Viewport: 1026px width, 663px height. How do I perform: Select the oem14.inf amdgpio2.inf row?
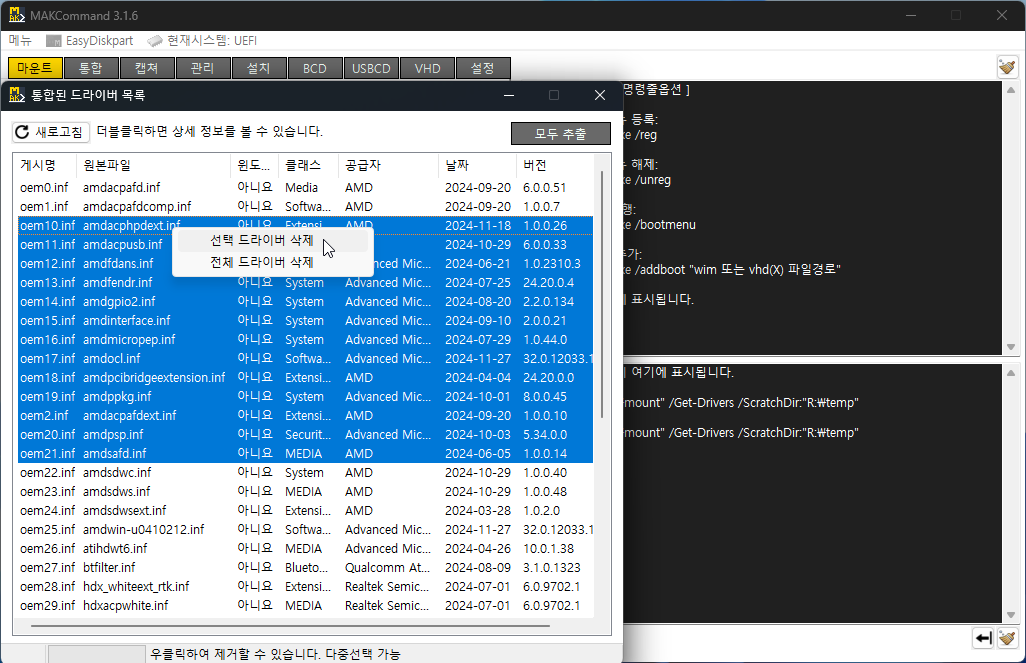[305, 302]
